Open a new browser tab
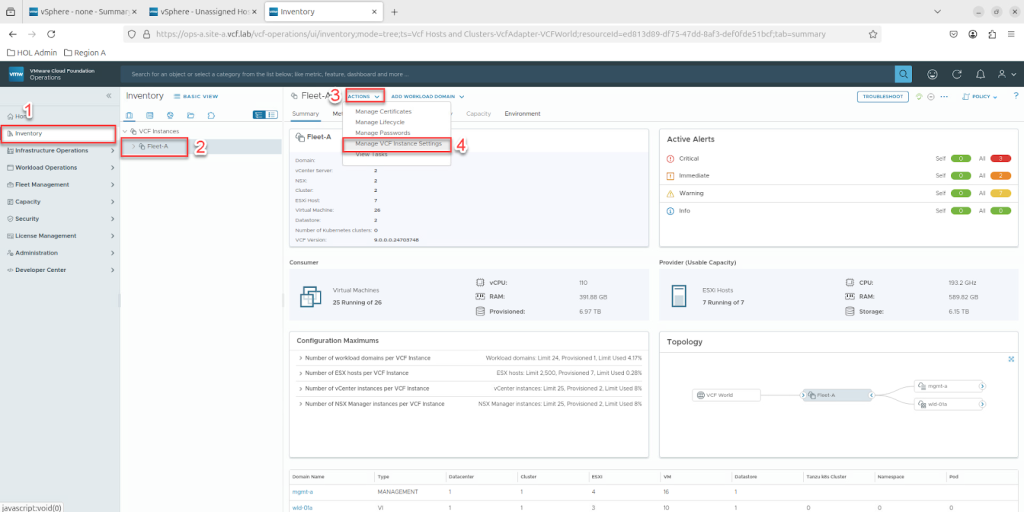The width and height of the screenshot is (1024, 512). pos(394,12)
